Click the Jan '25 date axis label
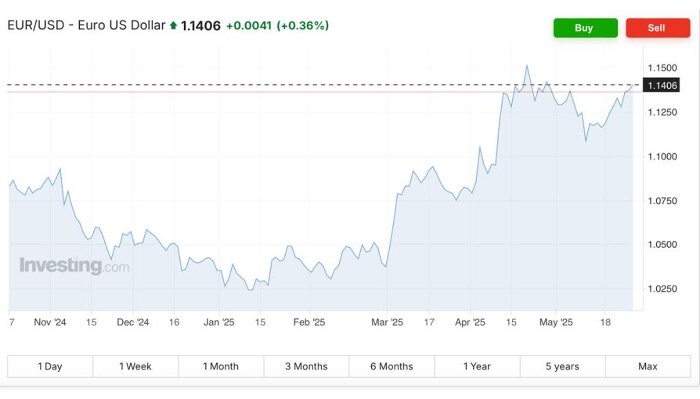The width and height of the screenshot is (700, 399). click(219, 322)
